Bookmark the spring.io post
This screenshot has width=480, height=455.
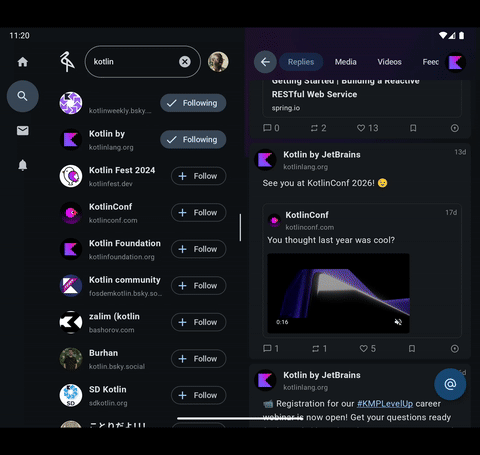[413, 128]
